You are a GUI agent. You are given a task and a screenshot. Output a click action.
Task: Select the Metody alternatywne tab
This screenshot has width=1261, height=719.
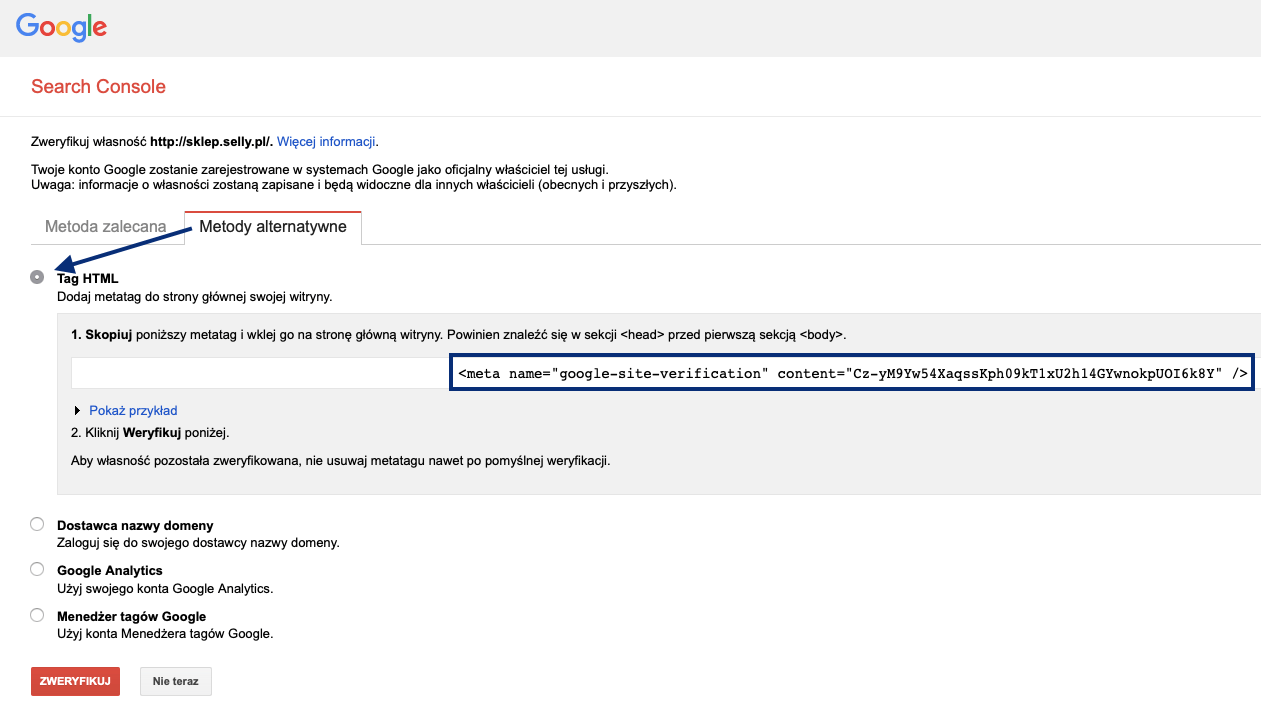point(273,227)
